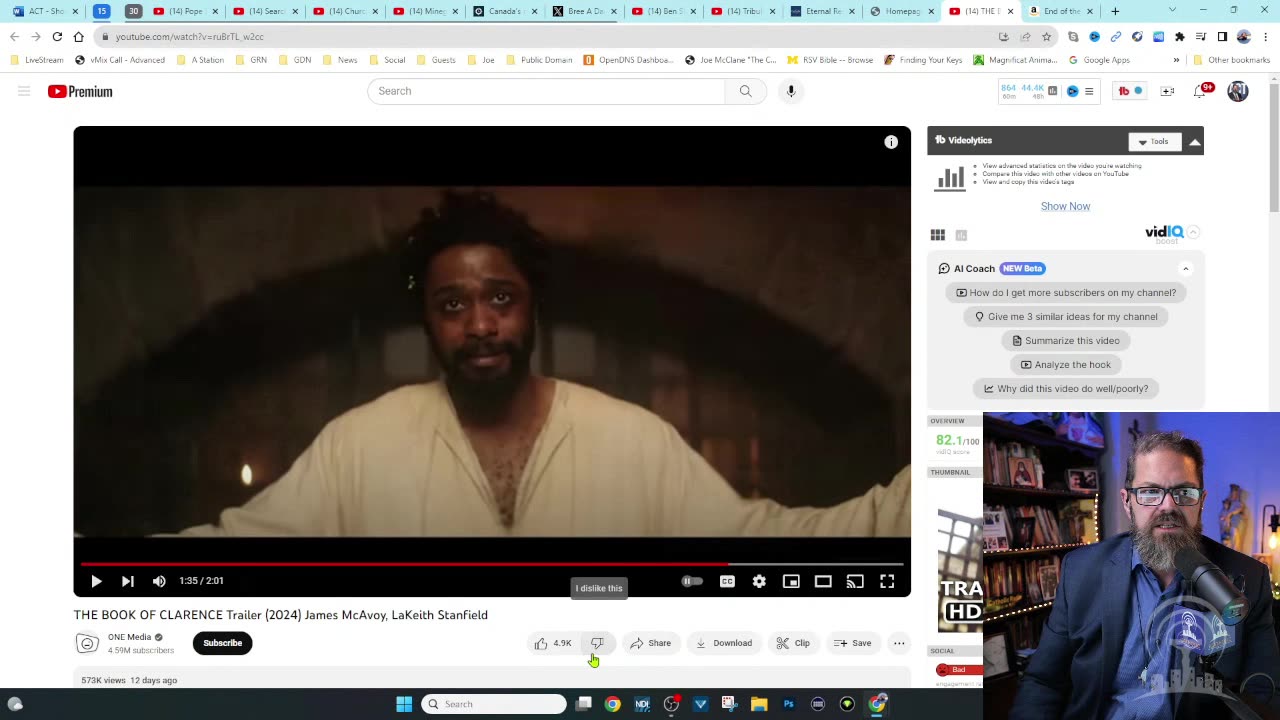Screen dimensions: 1280x720
Task: Bookmark this page star icon
Action: click(1046, 37)
